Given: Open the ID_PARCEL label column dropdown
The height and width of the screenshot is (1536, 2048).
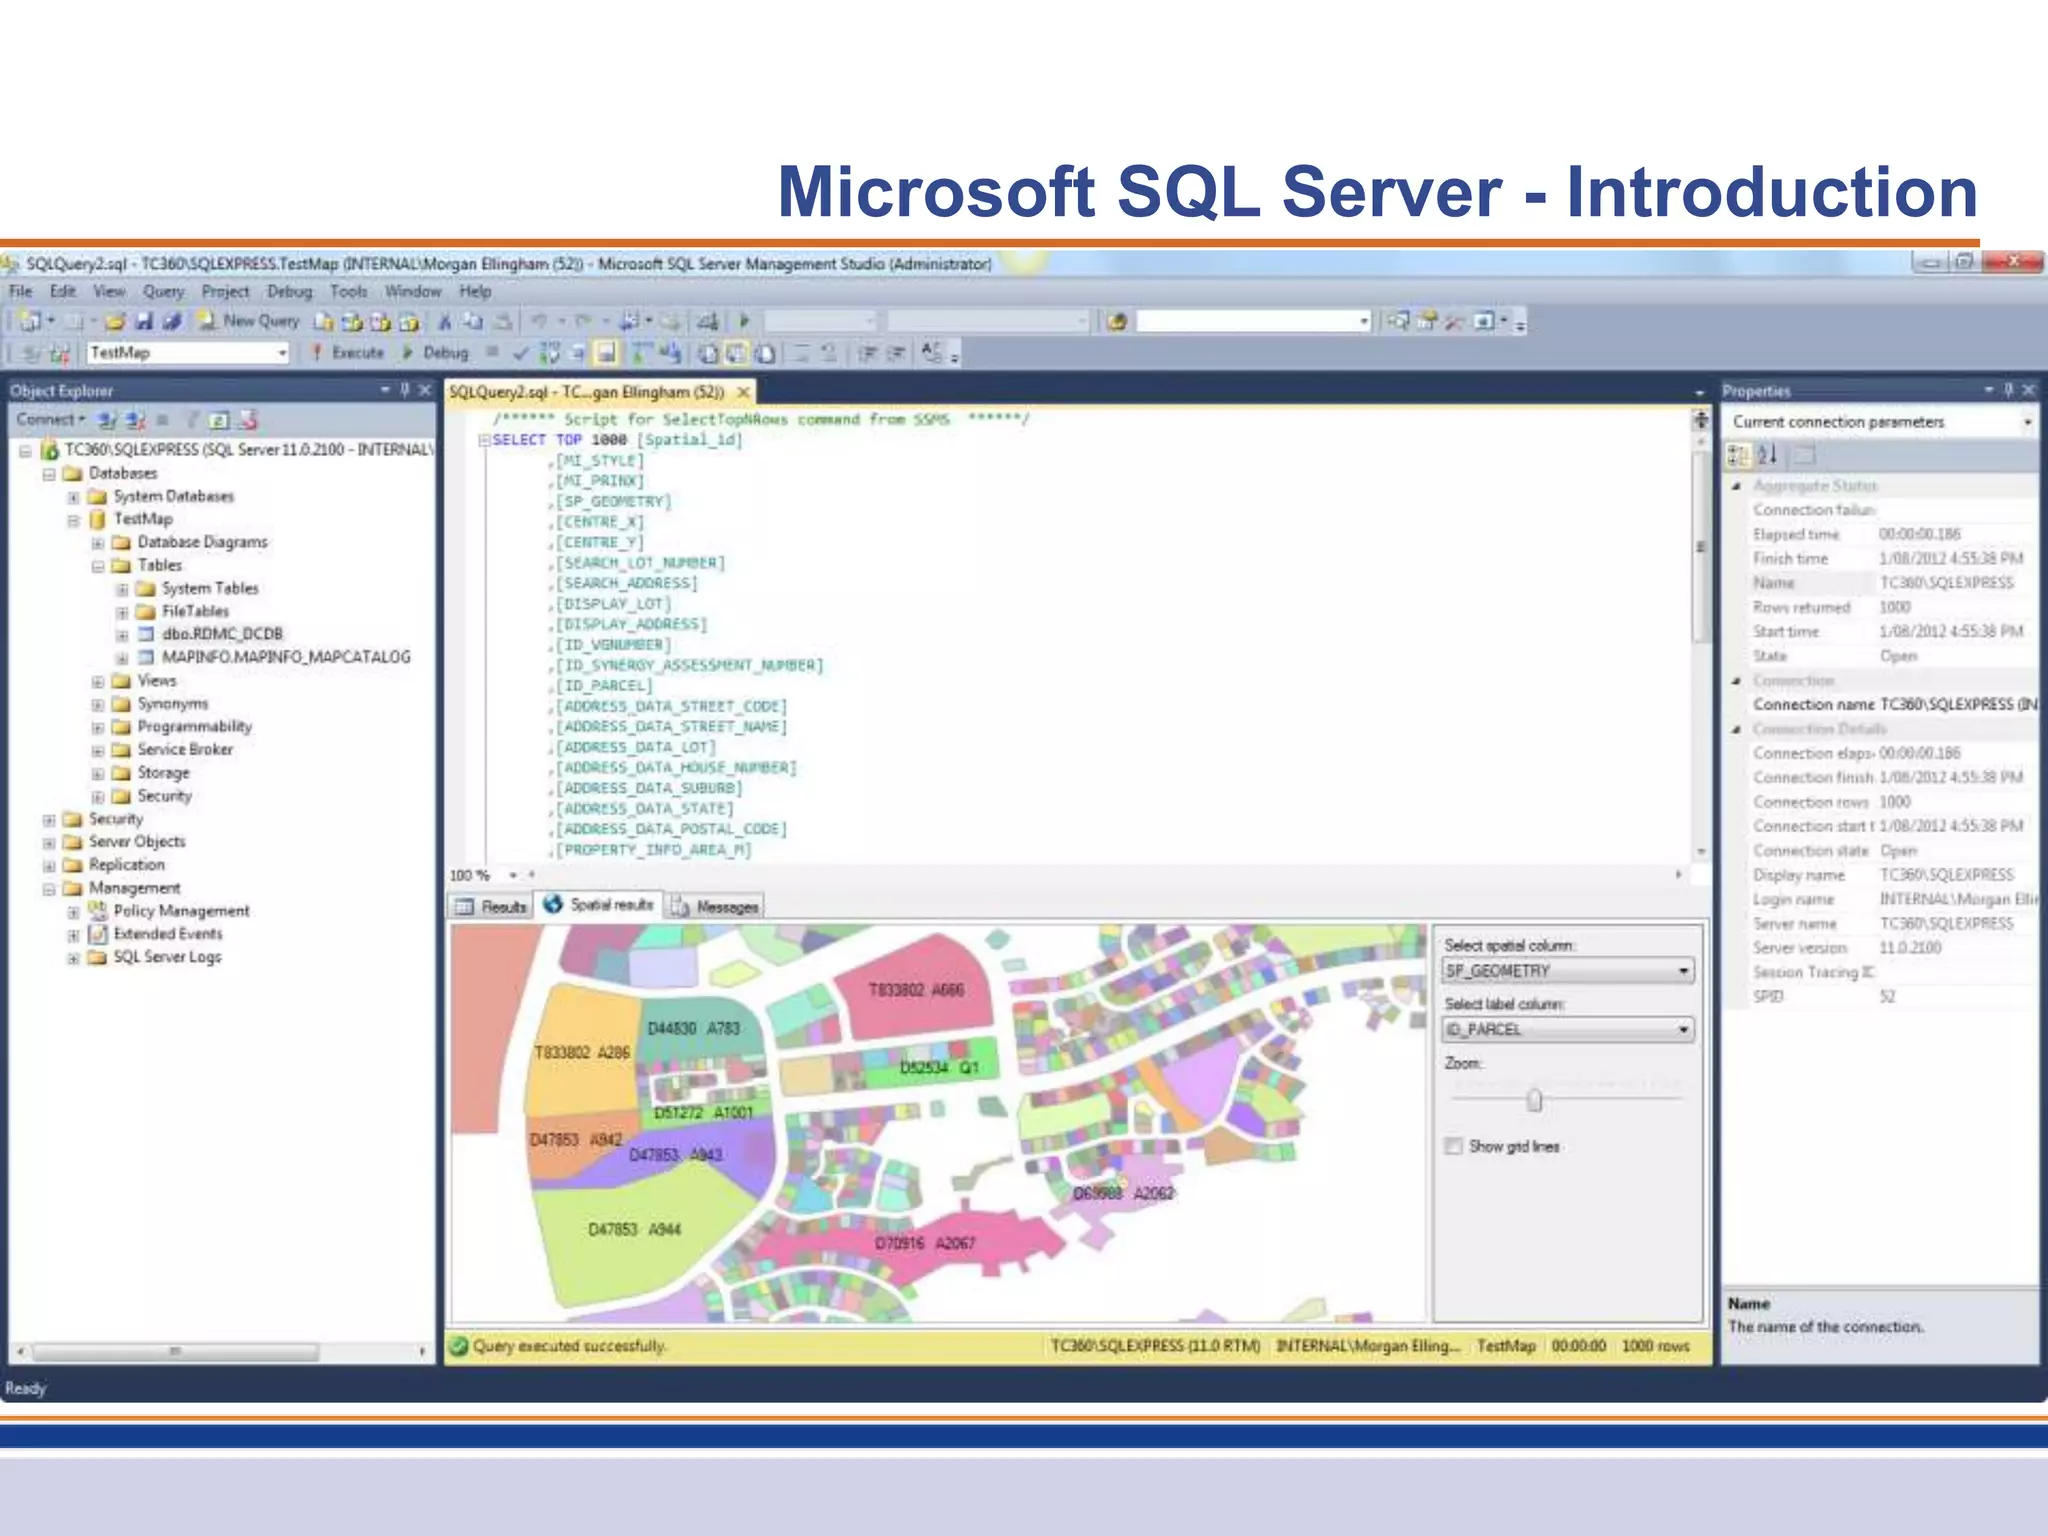Looking at the screenshot, I should (1683, 1029).
